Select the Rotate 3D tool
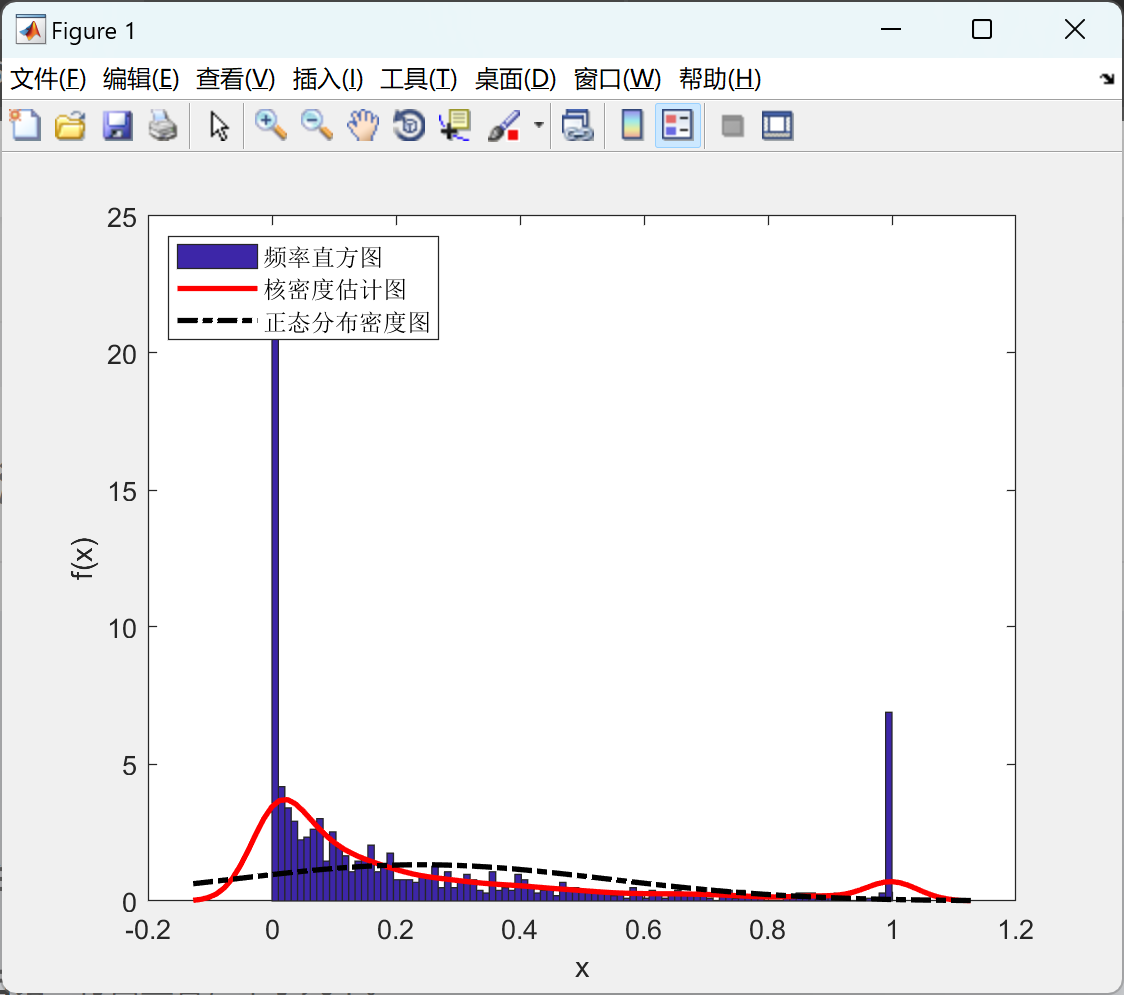Image resolution: width=1124 pixels, height=995 pixels. coord(409,125)
